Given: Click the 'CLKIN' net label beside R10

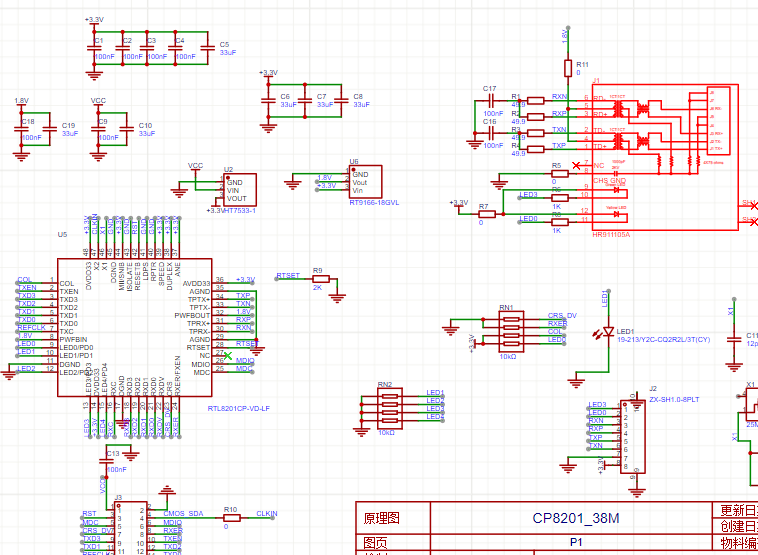Looking at the screenshot, I should (x=267, y=513).
